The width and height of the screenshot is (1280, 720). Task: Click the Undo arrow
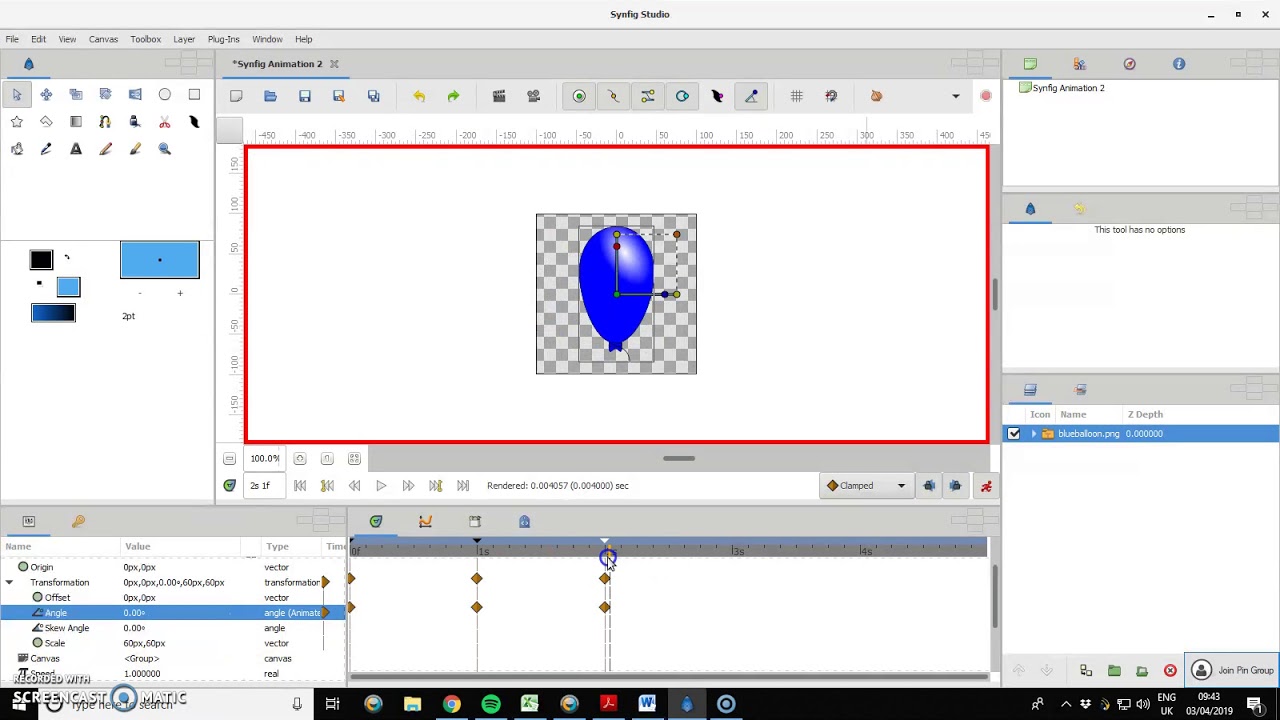[x=419, y=96]
